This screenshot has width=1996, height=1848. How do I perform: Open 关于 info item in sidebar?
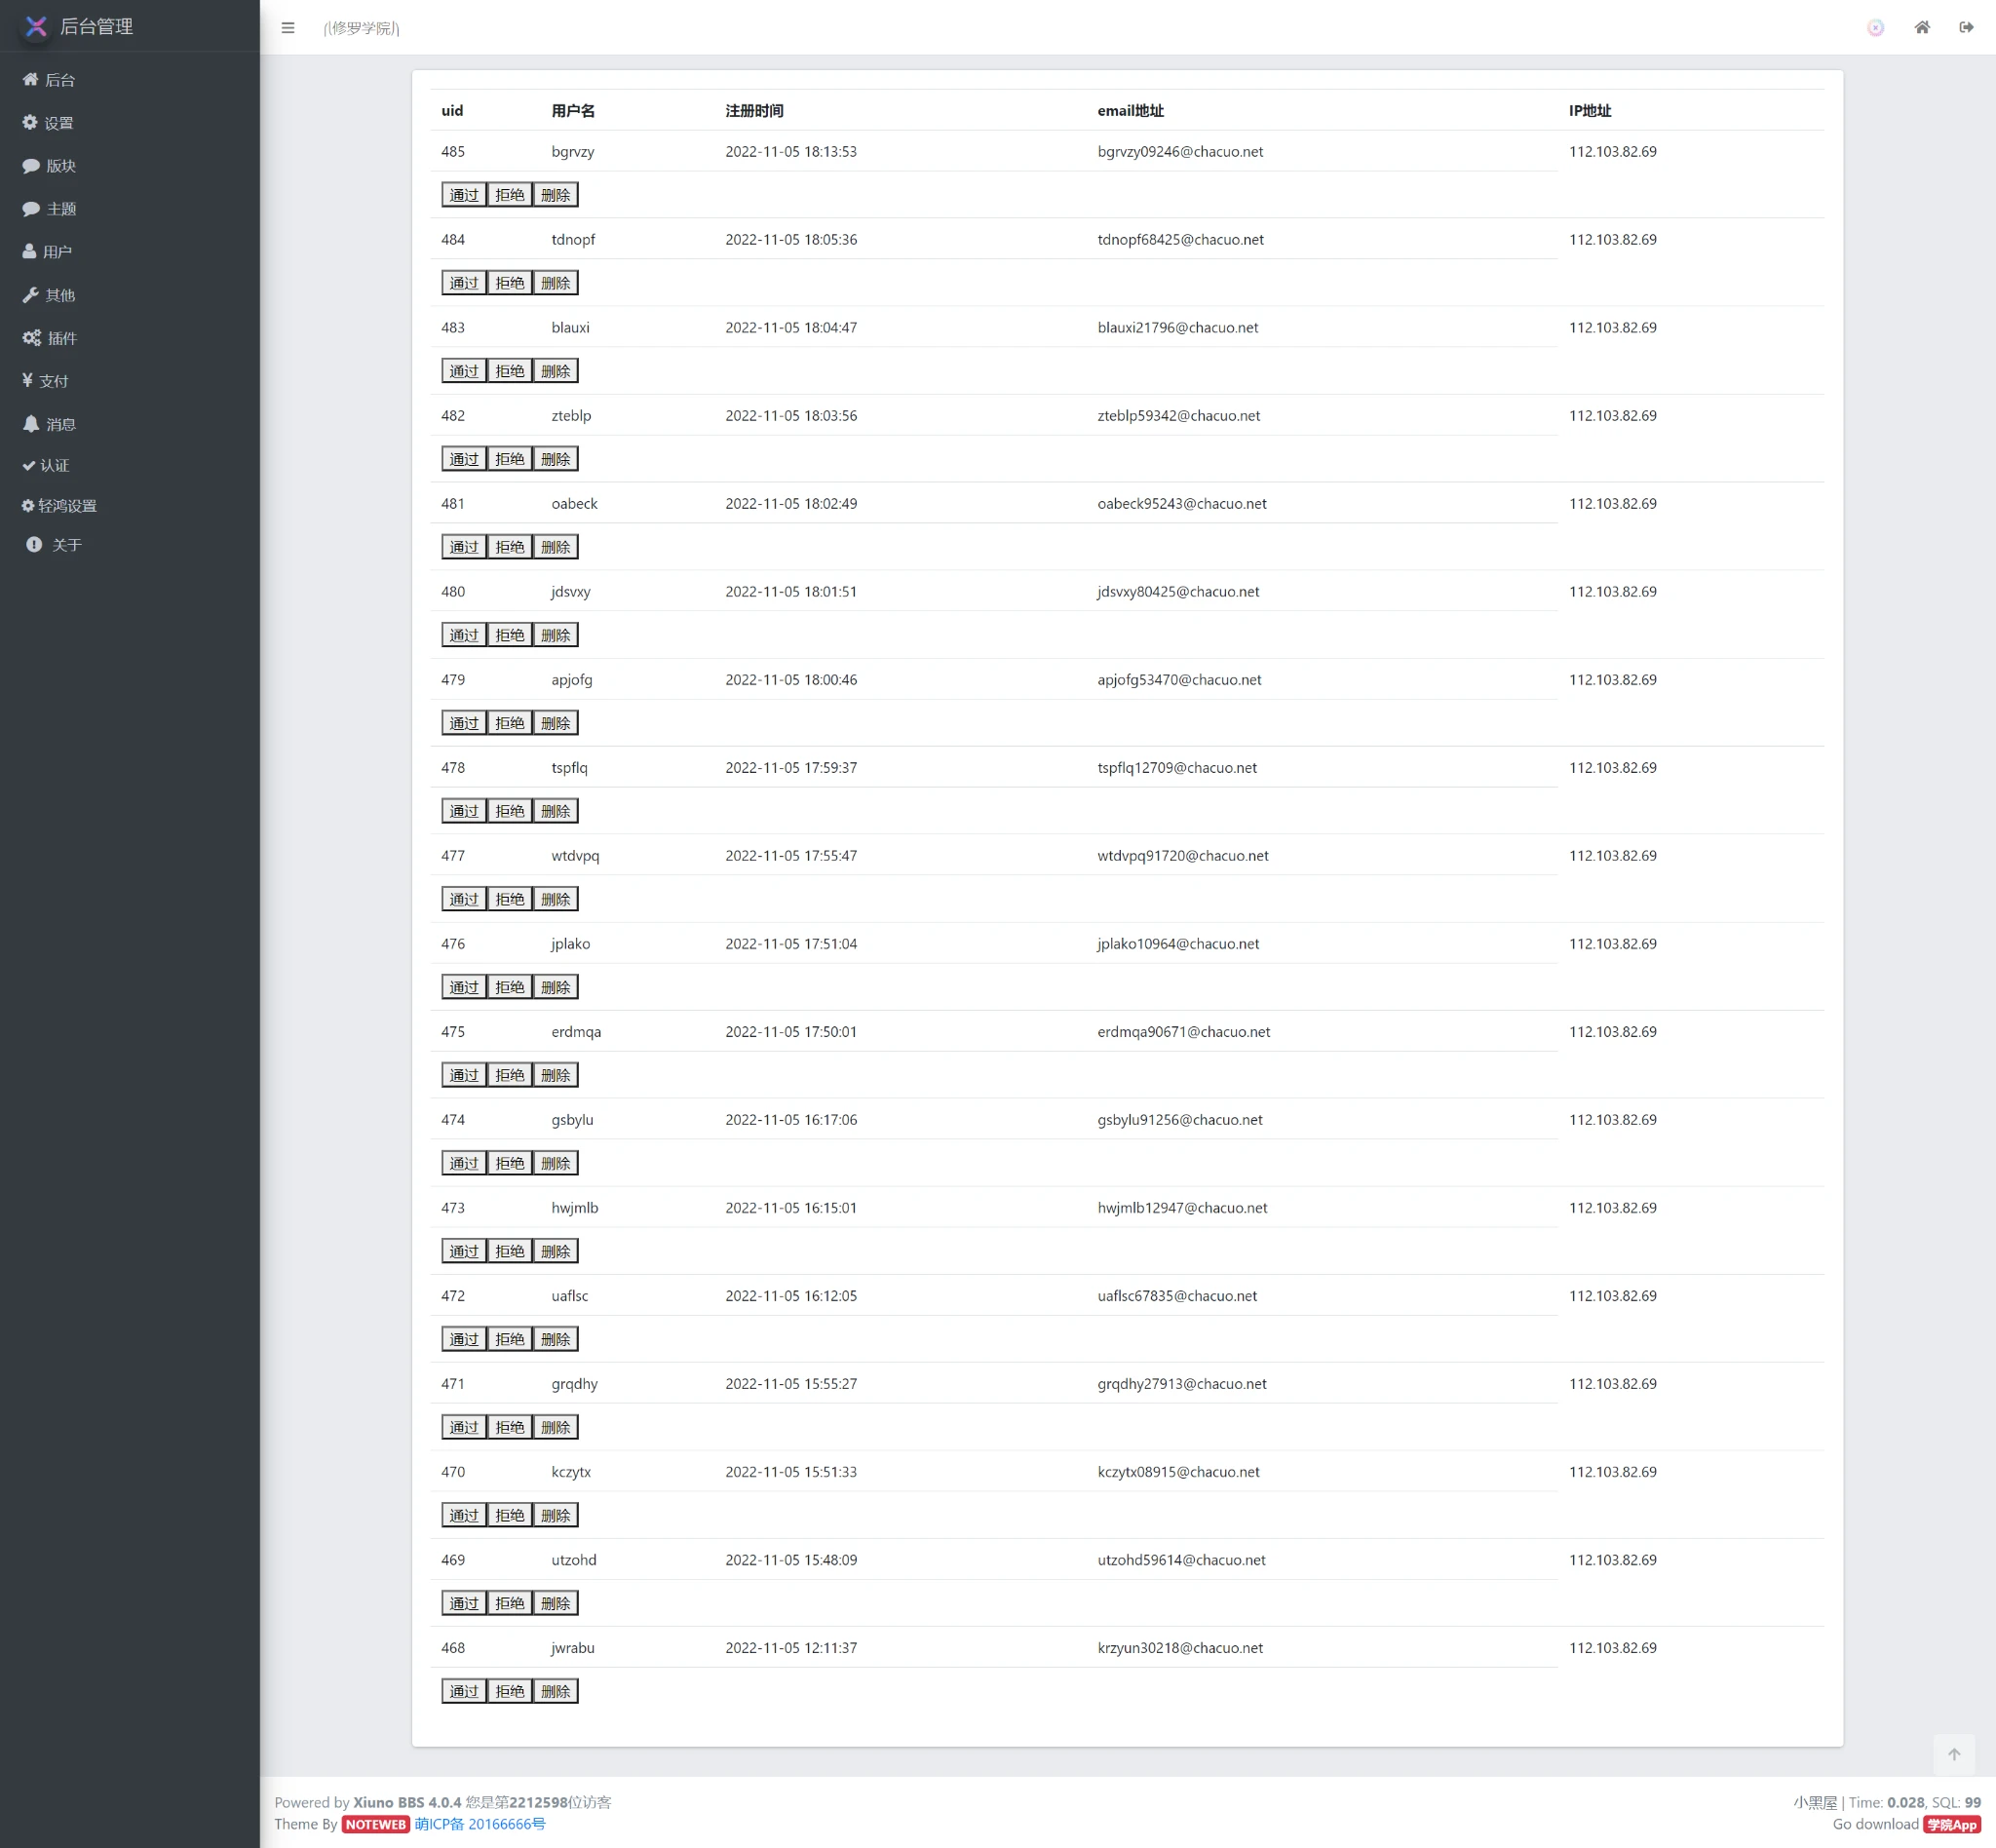(54, 545)
